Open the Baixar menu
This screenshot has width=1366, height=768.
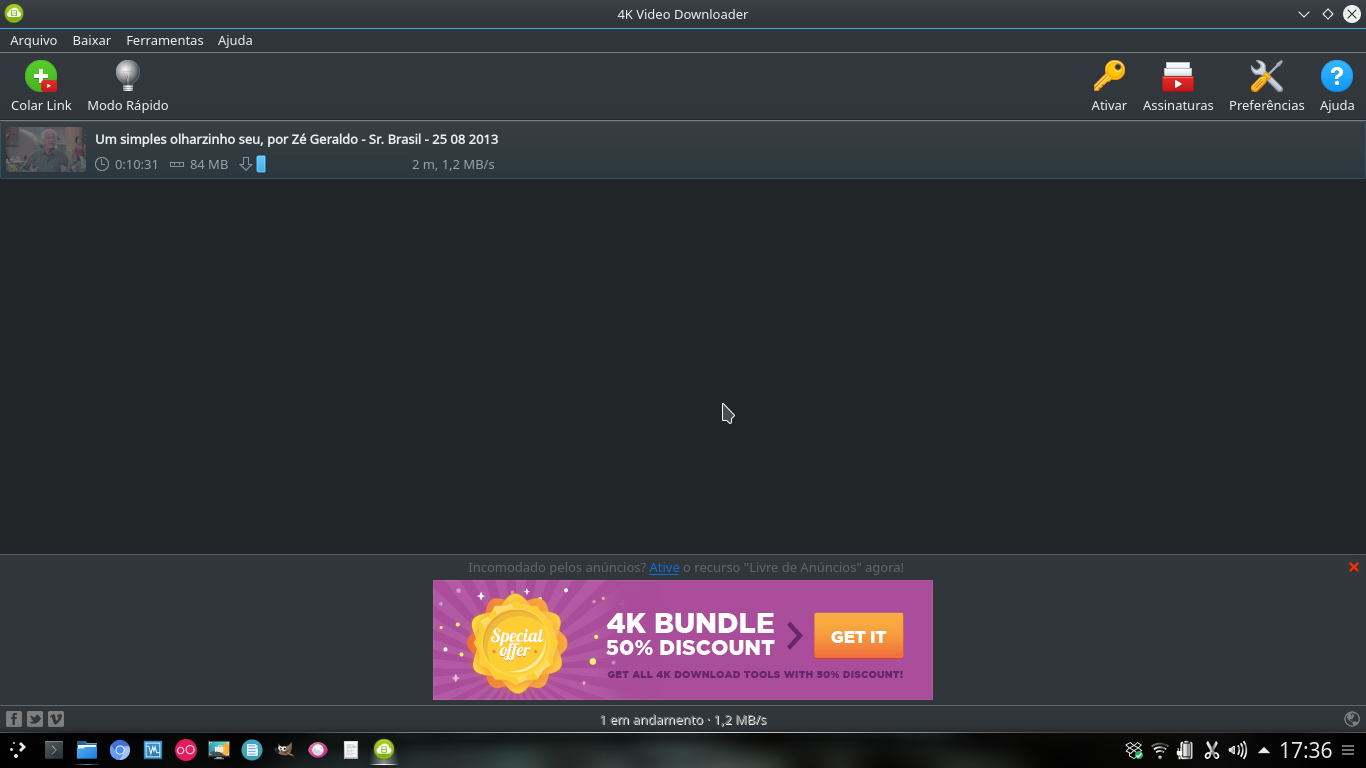(91, 40)
